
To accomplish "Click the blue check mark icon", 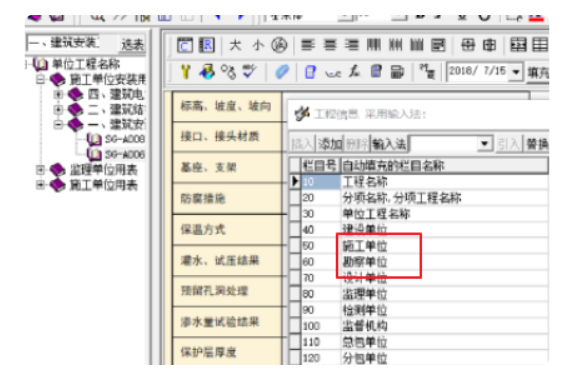I will 250,71.
